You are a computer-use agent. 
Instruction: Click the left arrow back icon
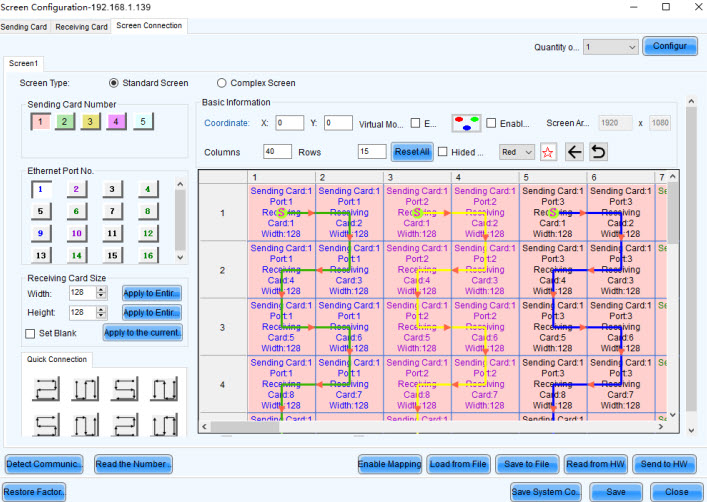(575, 152)
